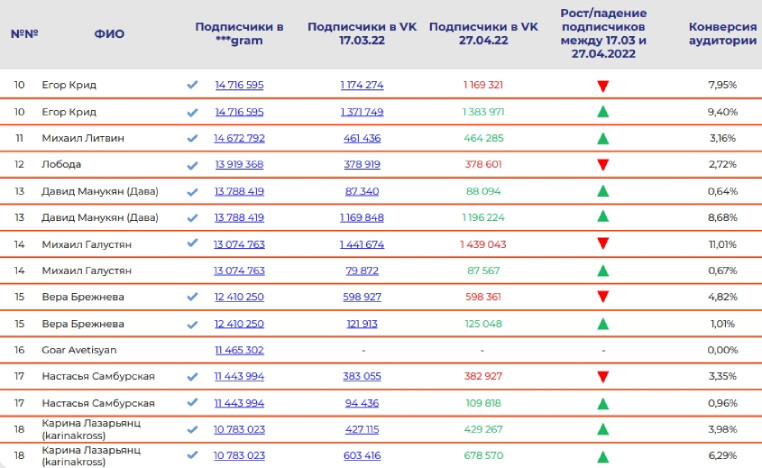This screenshot has height=468, width=762.
Task: Click the ФИО column header
Action: (109, 33)
